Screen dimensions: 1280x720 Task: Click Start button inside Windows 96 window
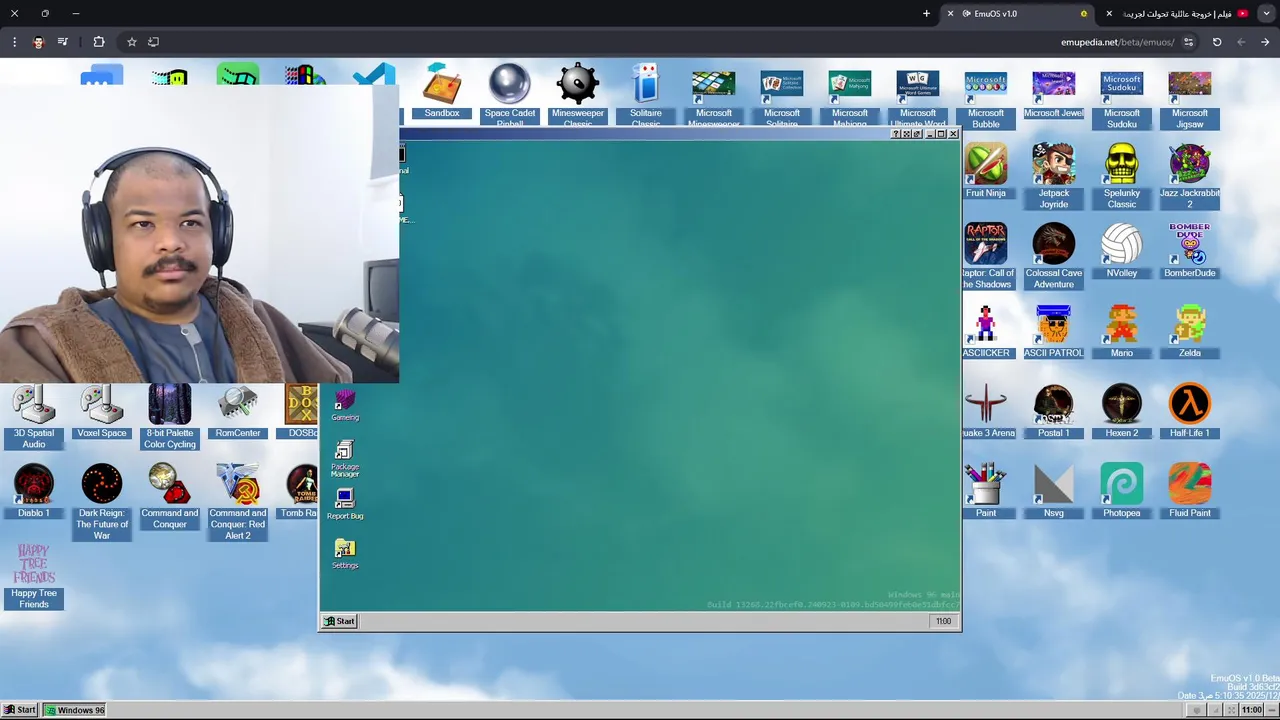point(339,621)
